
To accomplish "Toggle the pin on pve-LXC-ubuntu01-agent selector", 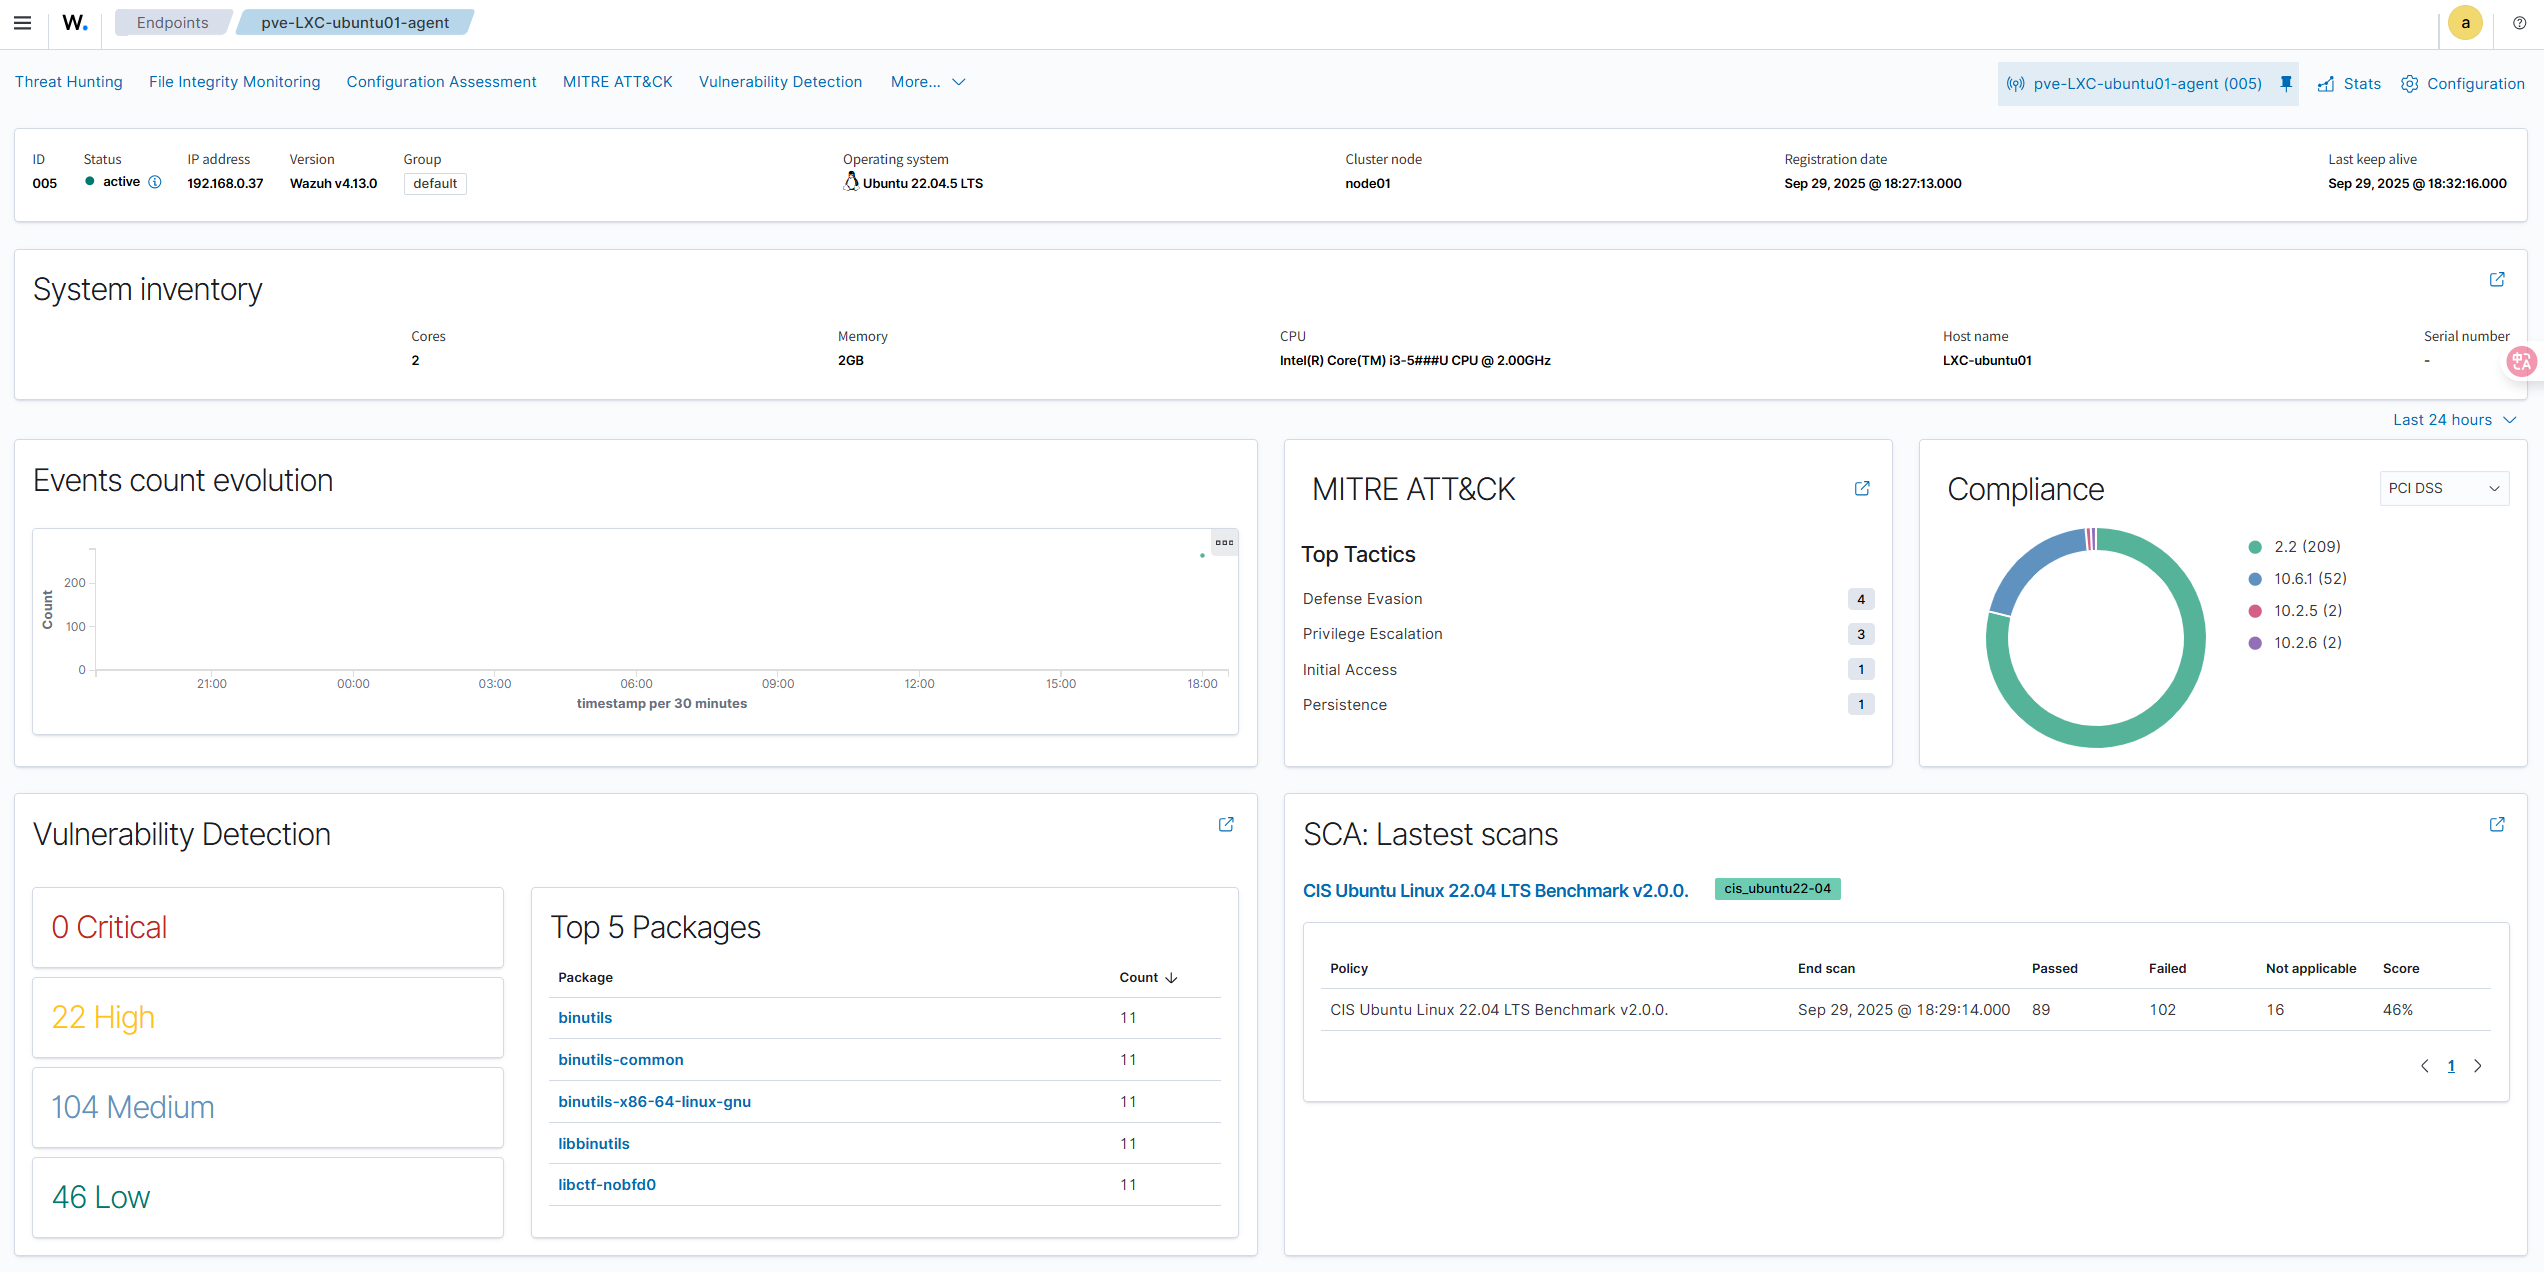I will tap(2285, 83).
